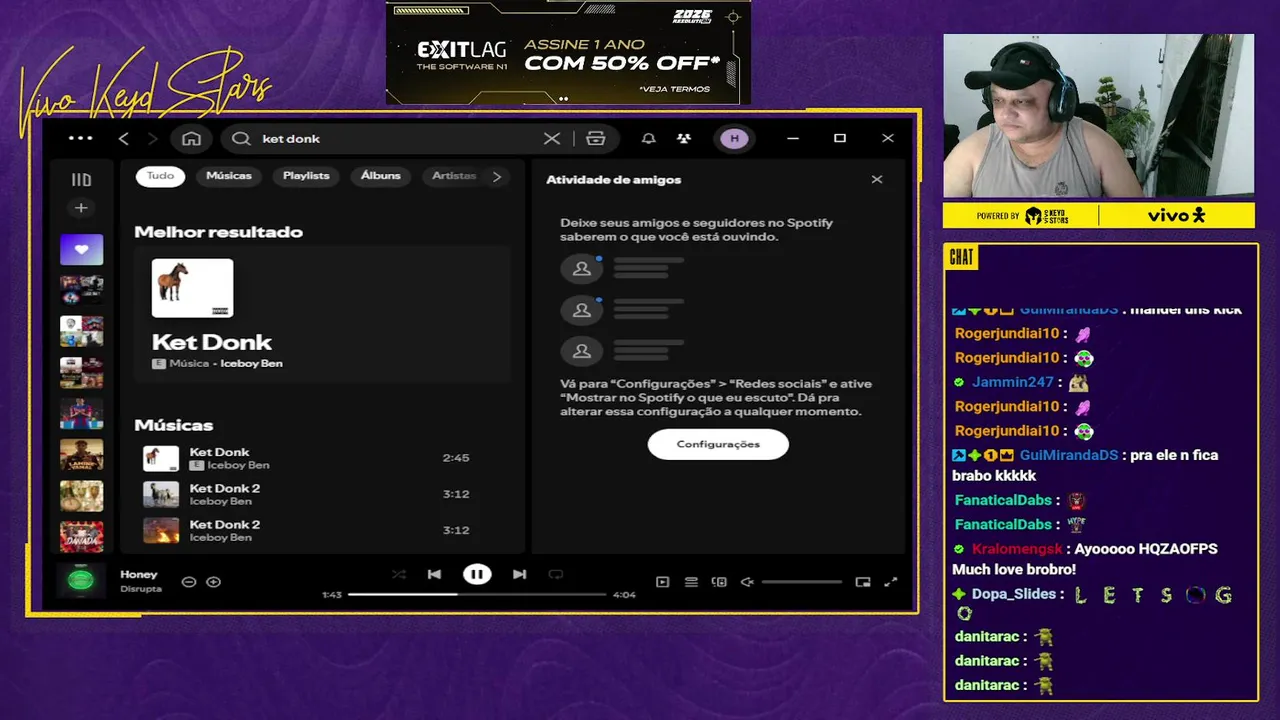The image size is (1280, 720).
Task: Pause the current song
Action: [x=477, y=574]
